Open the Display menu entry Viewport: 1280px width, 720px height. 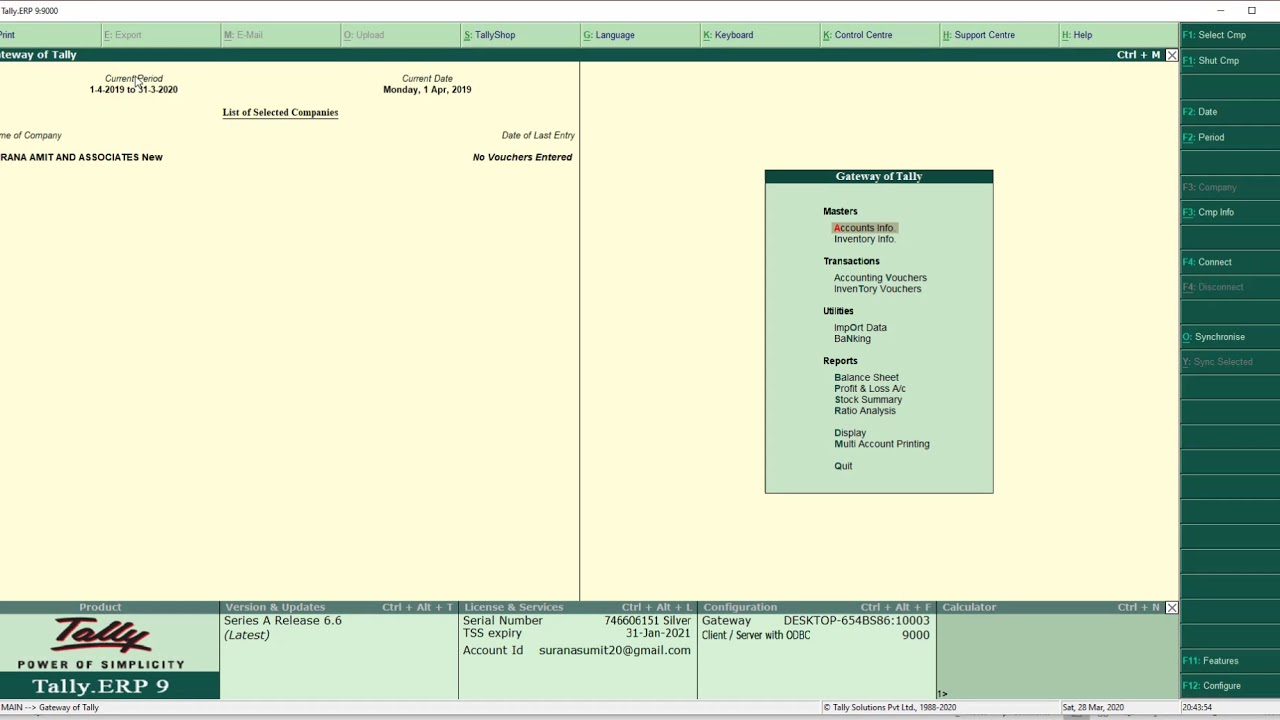pyautogui.click(x=850, y=433)
